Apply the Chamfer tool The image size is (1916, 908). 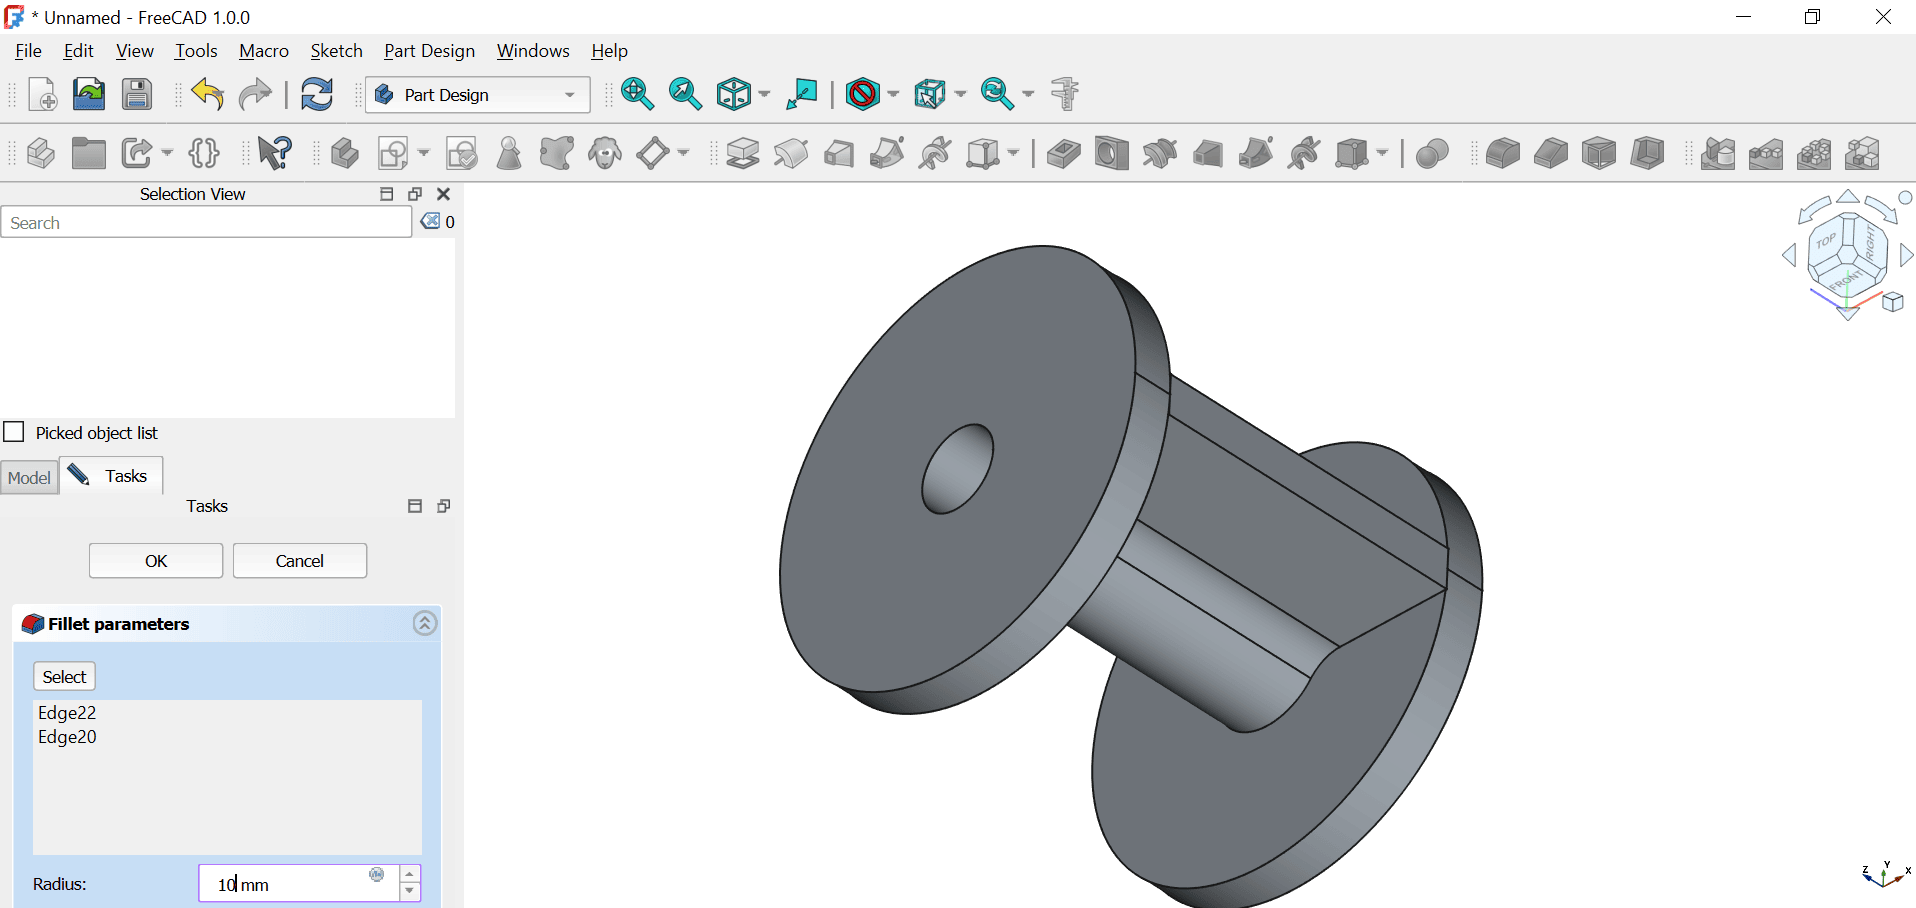point(1551,153)
